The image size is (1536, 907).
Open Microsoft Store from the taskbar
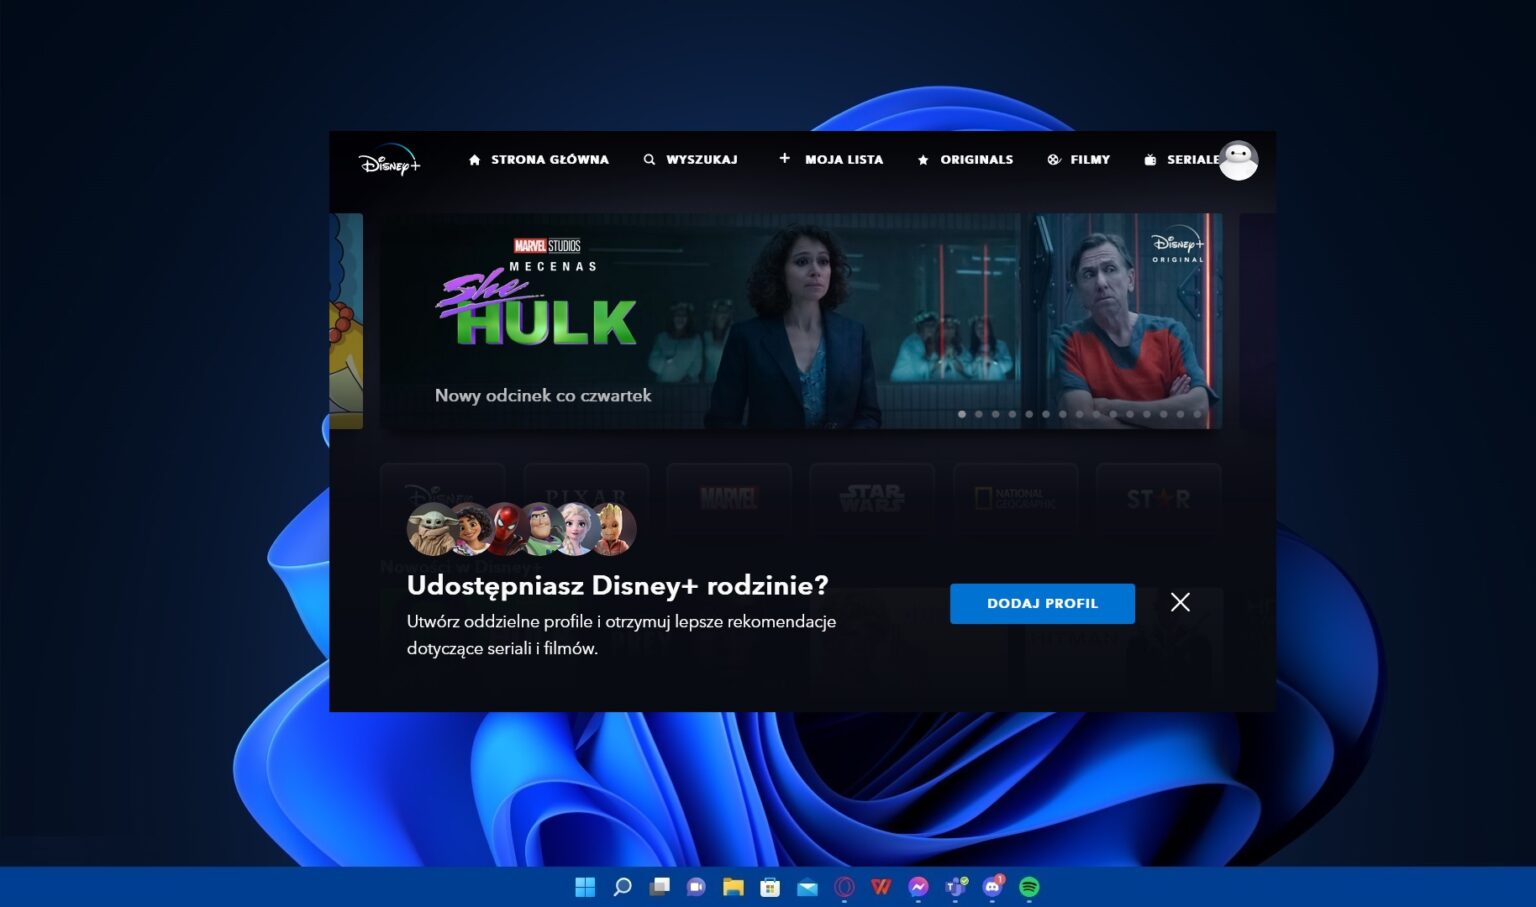point(770,887)
